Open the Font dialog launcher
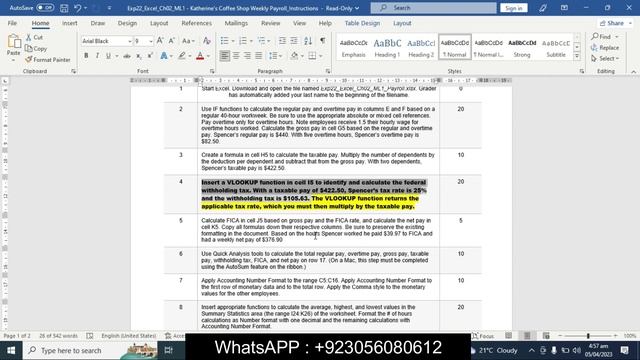 point(212,71)
